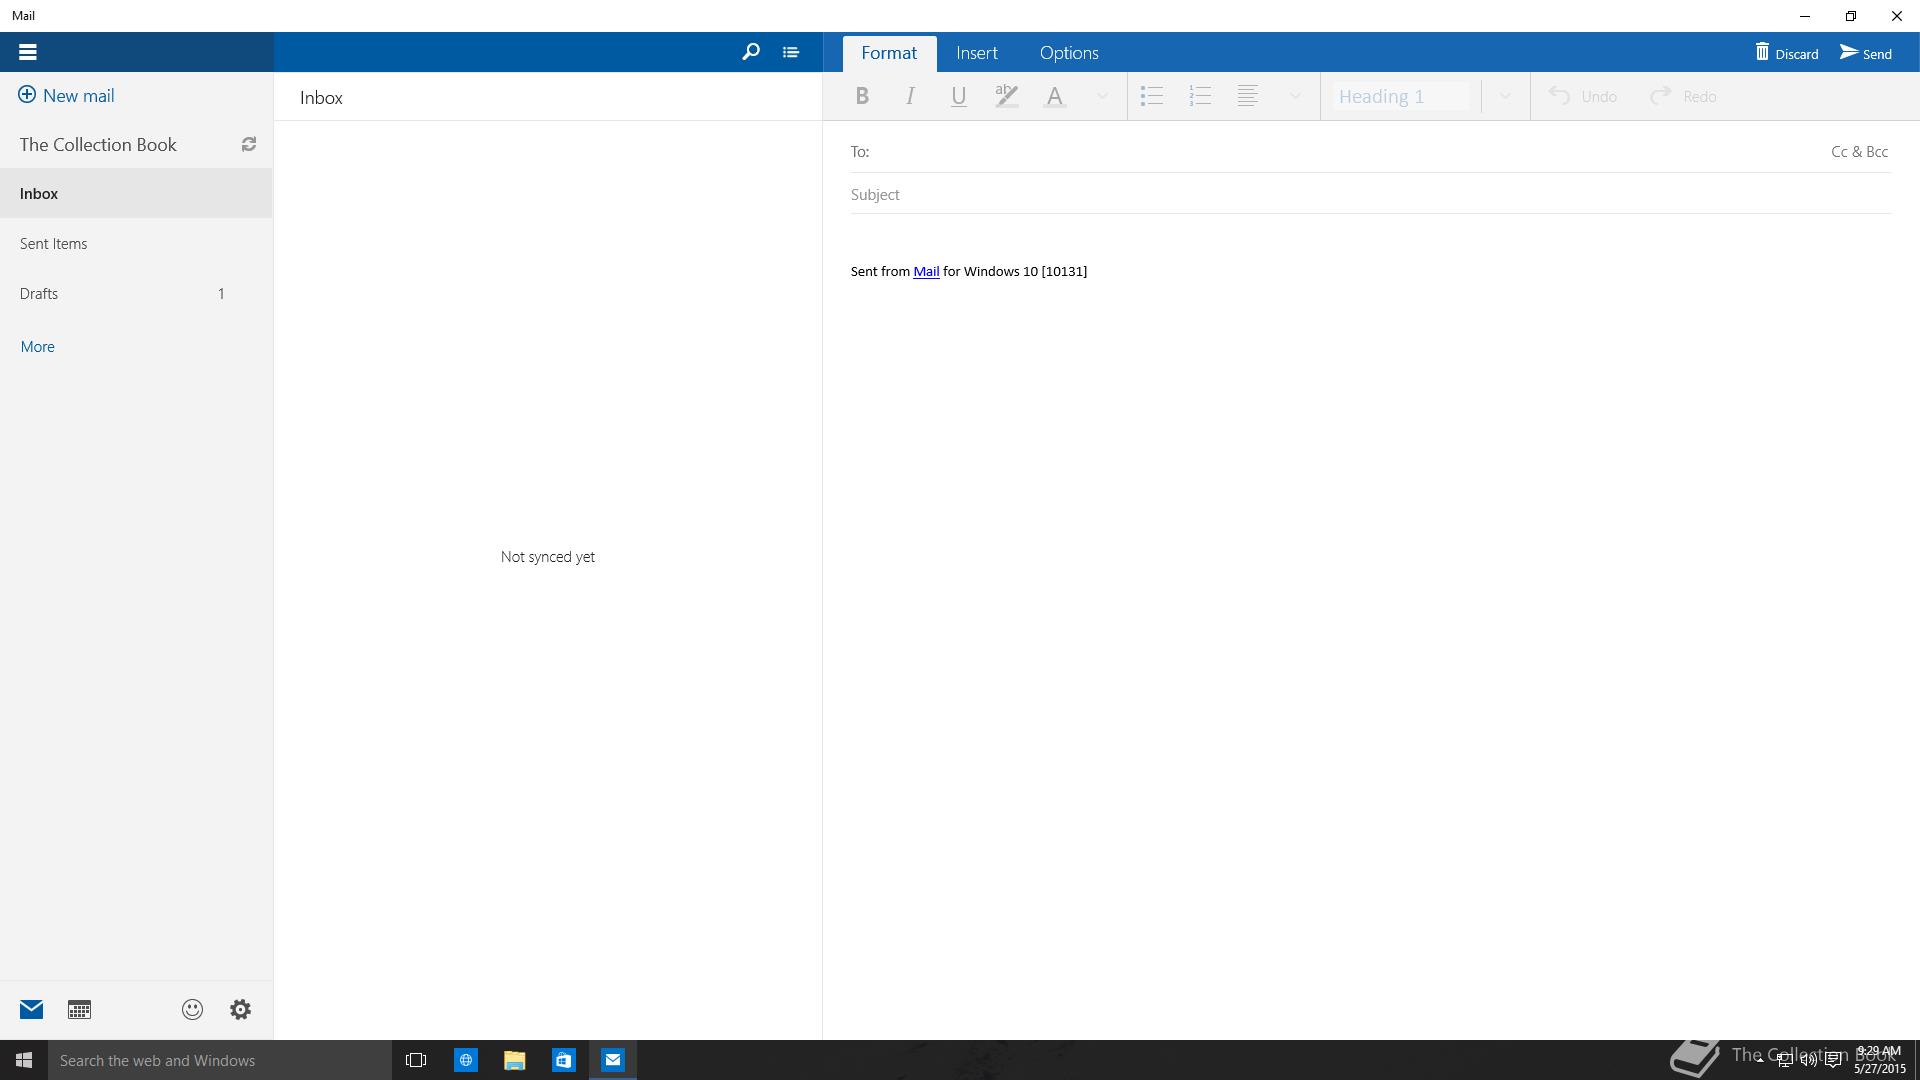Viewport: 1920px width, 1080px height.
Task: Insert a bulleted list
Action: (x=1152, y=96)
